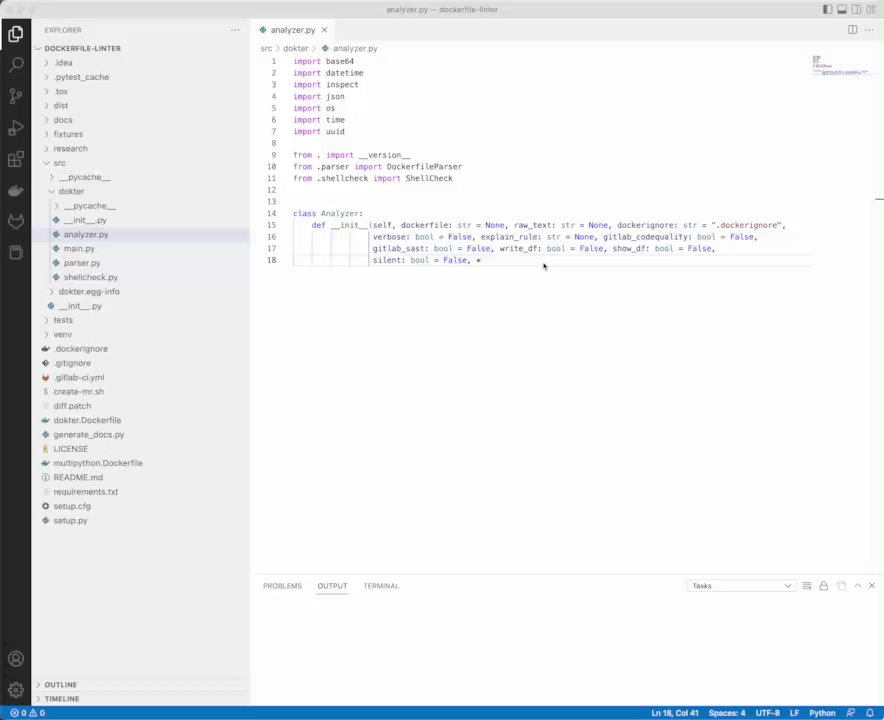Expand the OUTLINE section
884x720 pixels.
coord(61,684)
